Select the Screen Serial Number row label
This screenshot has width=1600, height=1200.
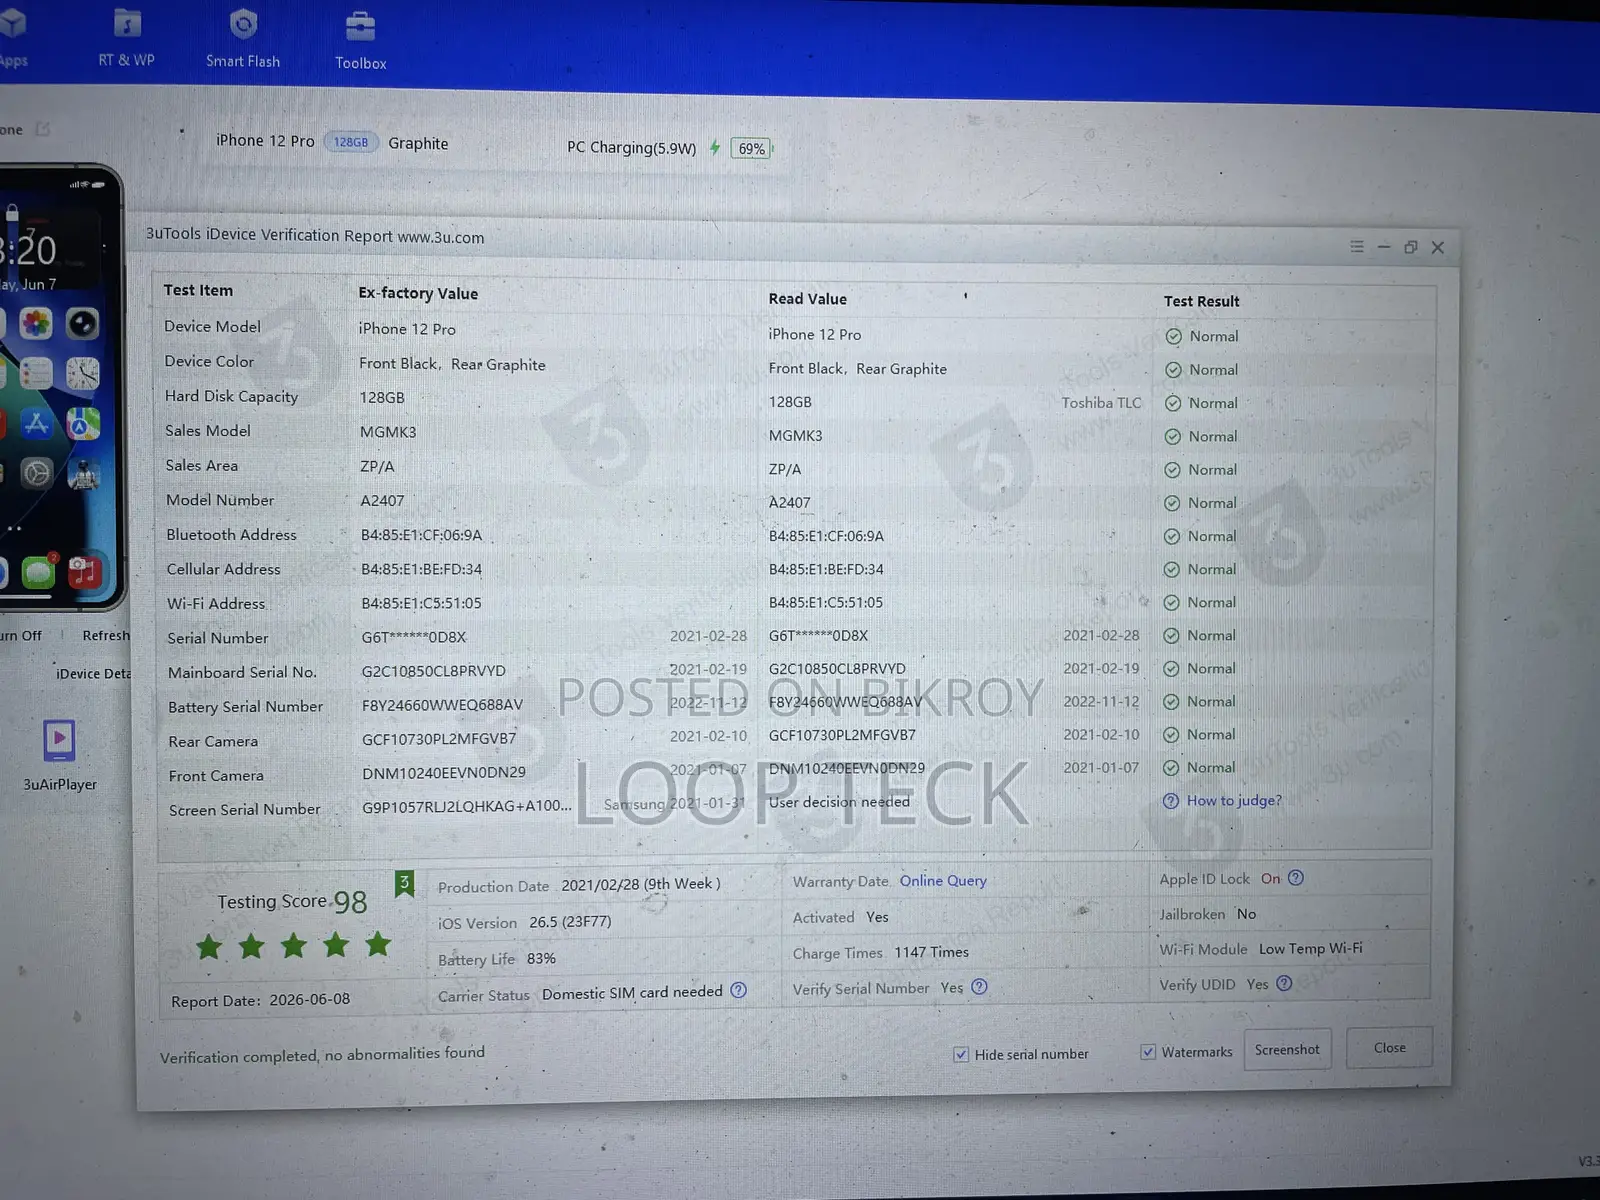coord(245,810)
